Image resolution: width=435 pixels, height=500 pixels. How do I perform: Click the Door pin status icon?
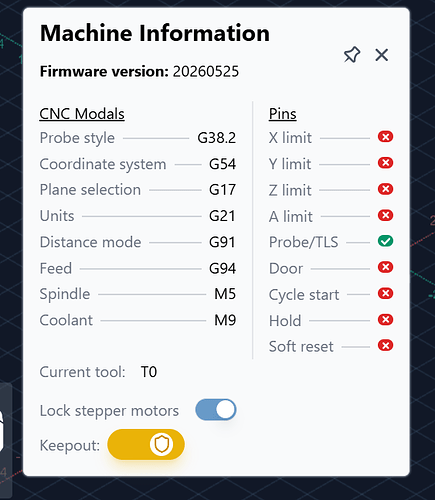coord(385,267)
